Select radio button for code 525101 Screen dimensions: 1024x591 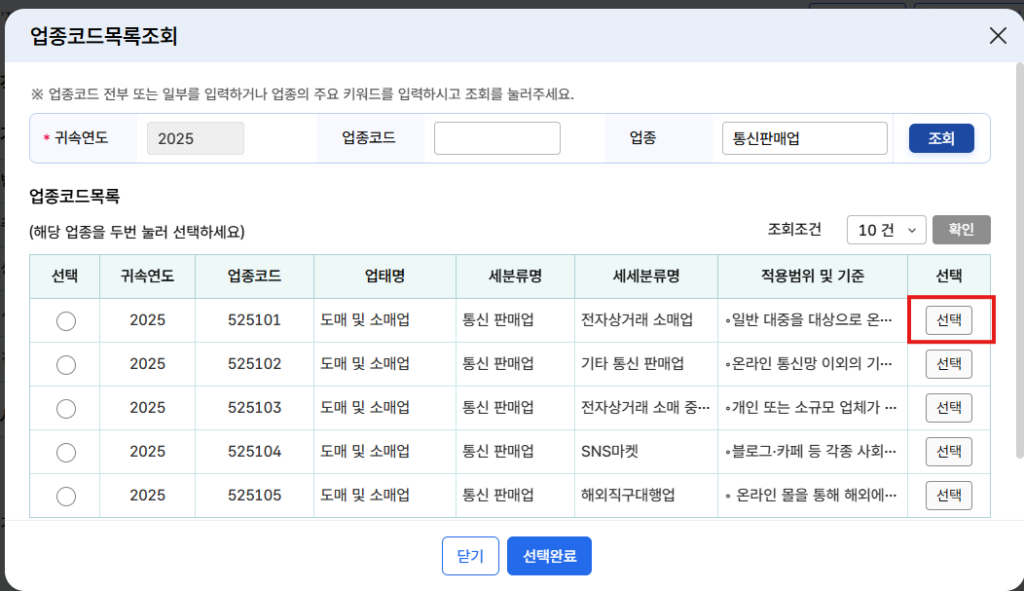[x=66, y=321]
